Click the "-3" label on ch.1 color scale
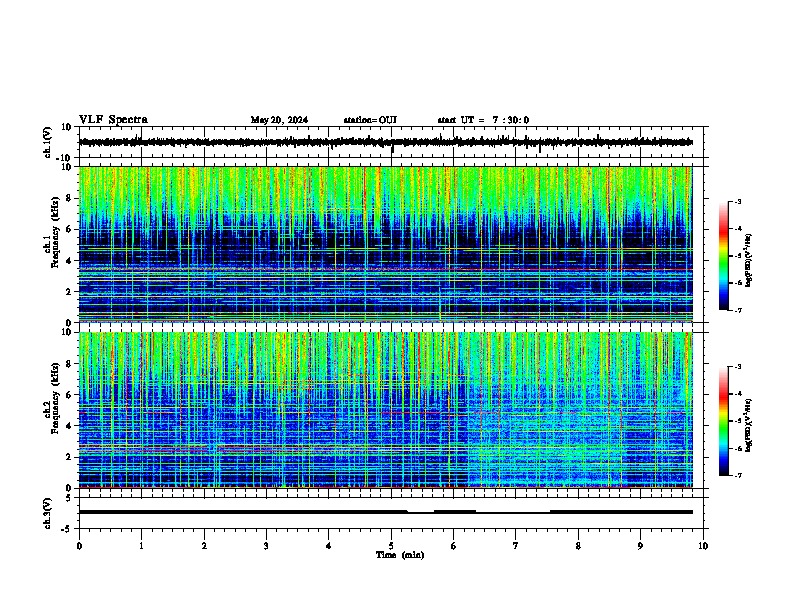This screenshot has height=612, width=792. [x=737, y=201]
